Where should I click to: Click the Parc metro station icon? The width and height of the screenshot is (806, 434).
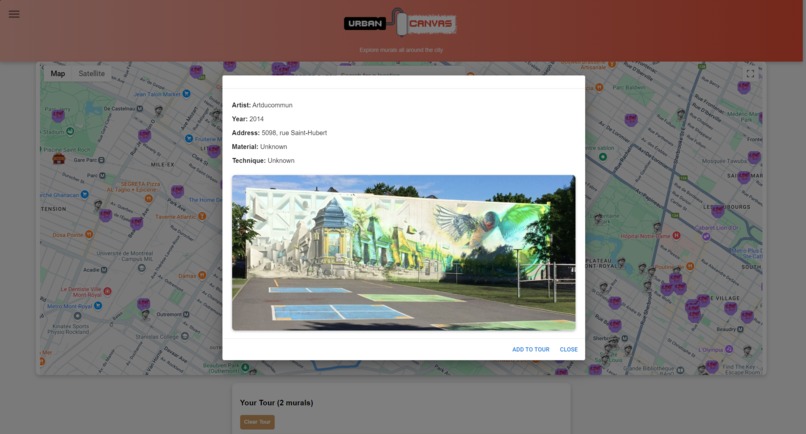pos(102,175)
